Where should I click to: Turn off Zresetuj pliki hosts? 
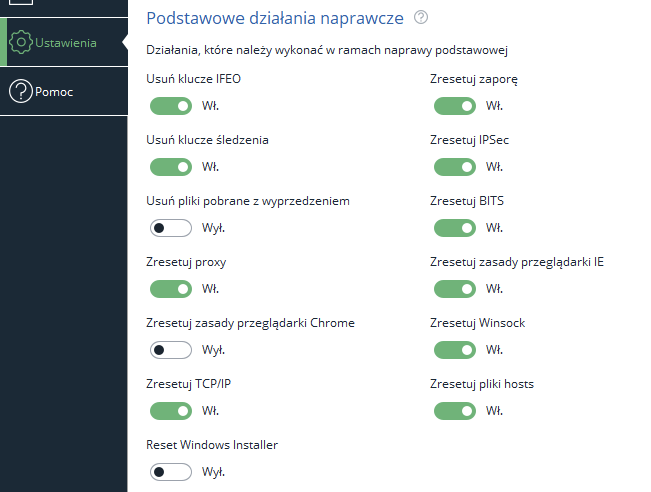coord(454,411)
